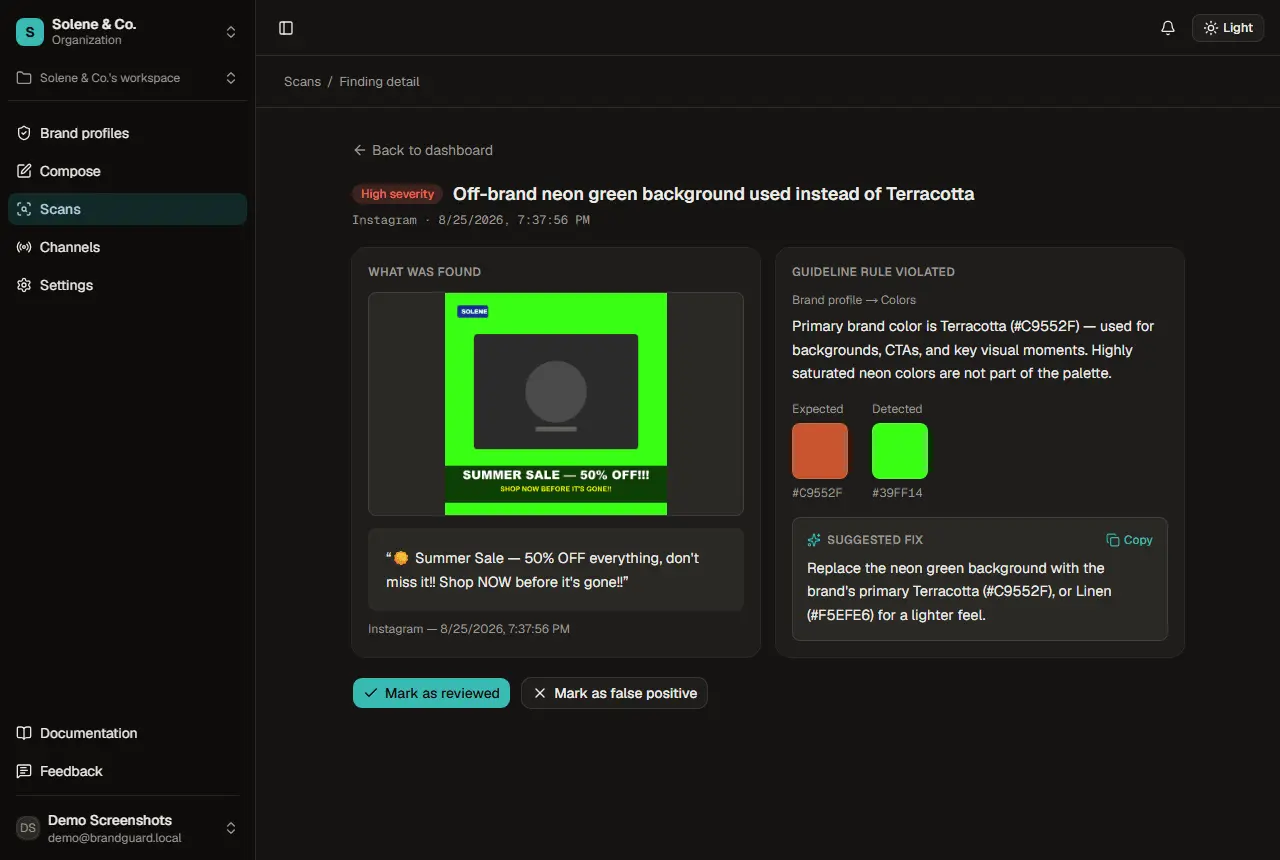Open Settings from the sidebar
Viewport: 1280px width, 860px height.
[127, 285]
